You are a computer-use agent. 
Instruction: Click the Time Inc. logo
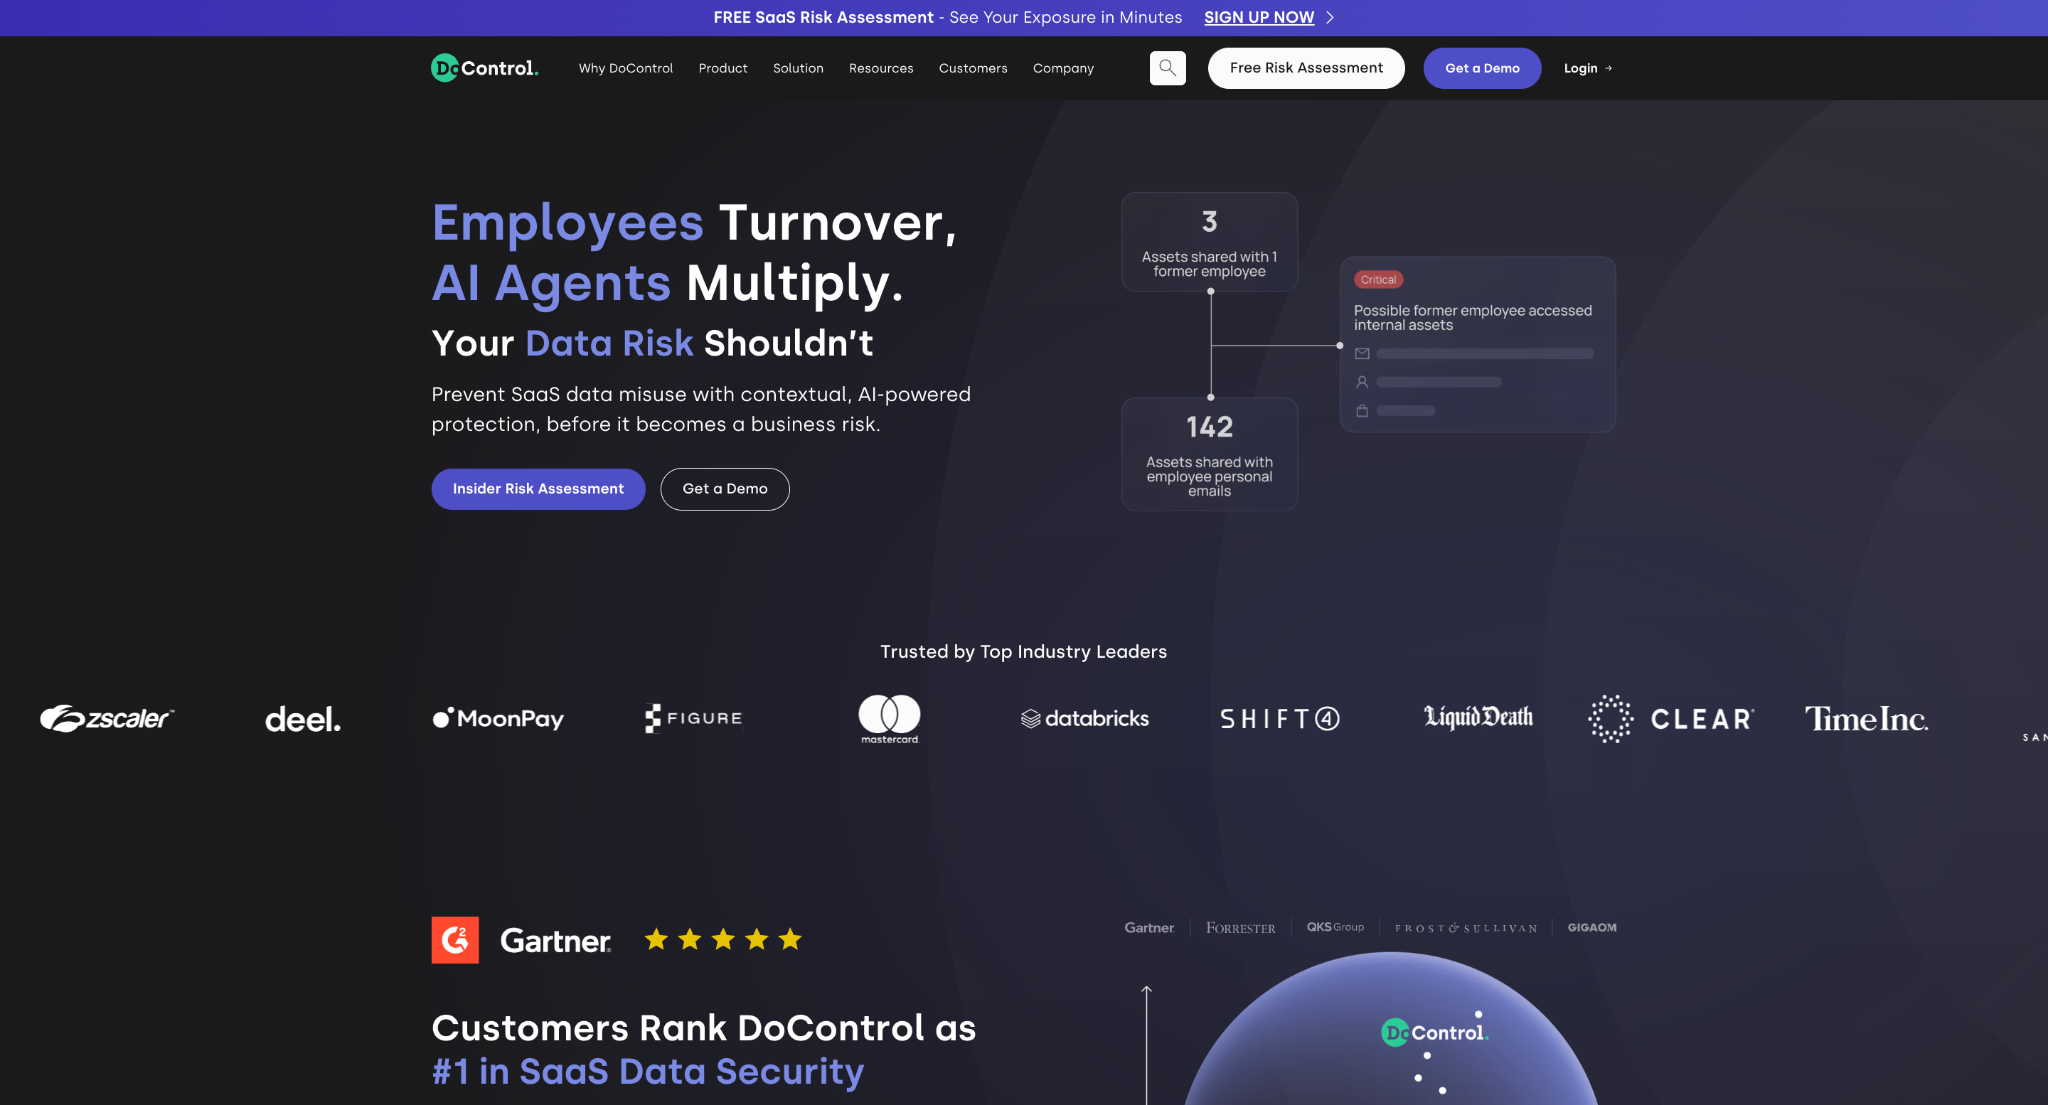1866,719
